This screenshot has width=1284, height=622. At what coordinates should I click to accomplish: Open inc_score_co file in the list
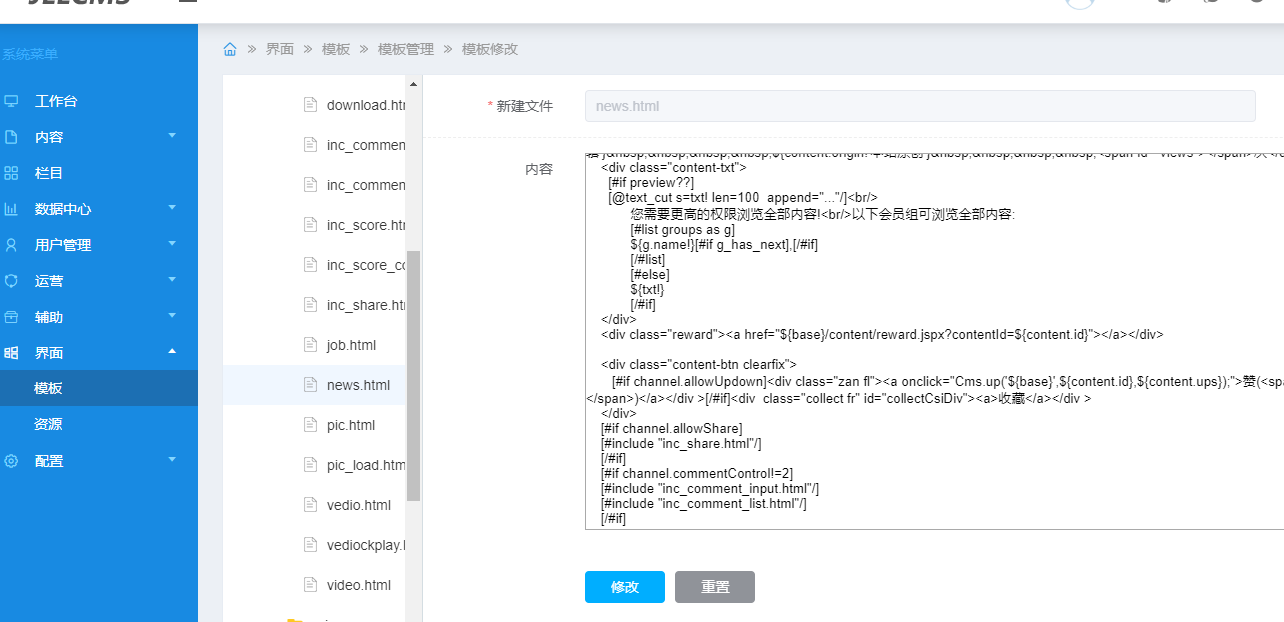pyautogui.click(x=366, y=265)
